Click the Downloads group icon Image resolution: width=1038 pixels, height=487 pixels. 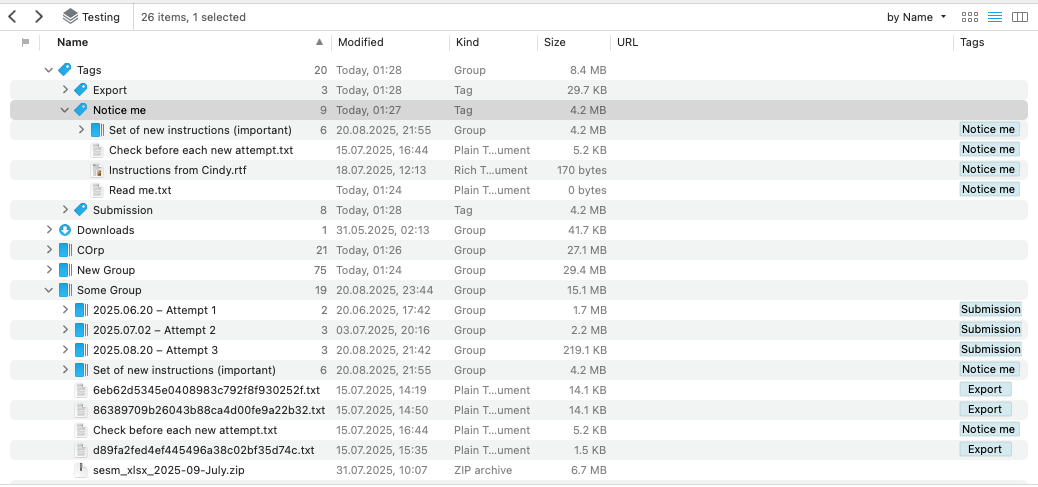65,230
